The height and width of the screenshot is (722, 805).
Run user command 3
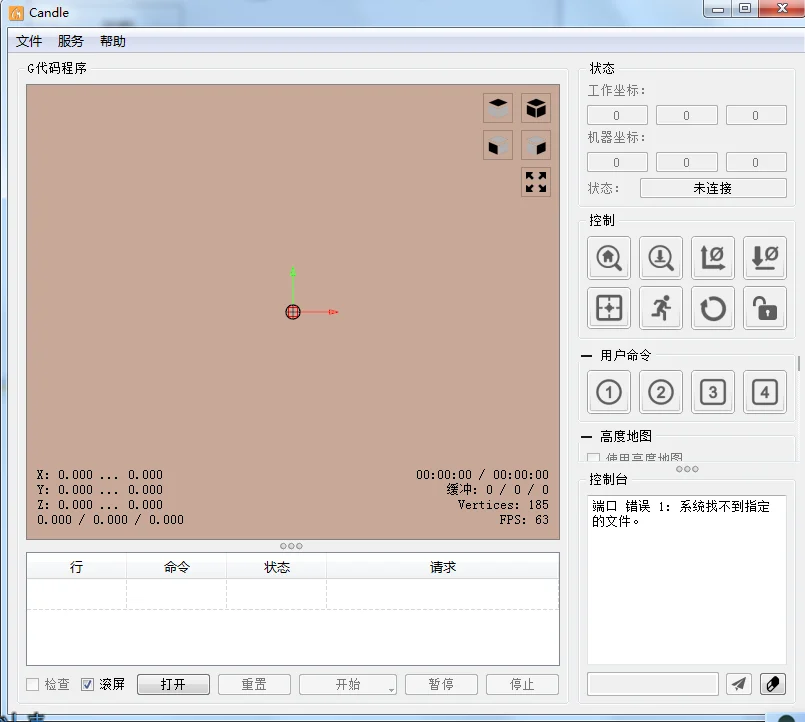(713, 392)
